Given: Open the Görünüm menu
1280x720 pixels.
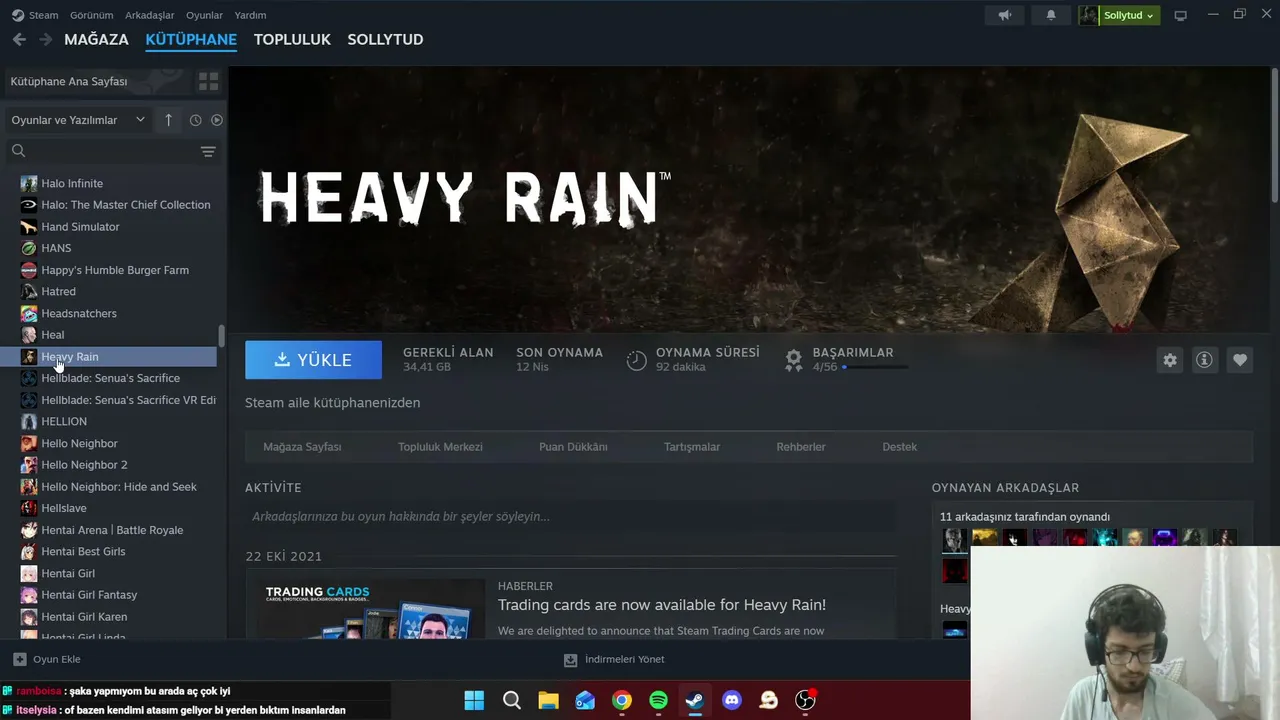Looking at the screenshot, I should [91, 15].
